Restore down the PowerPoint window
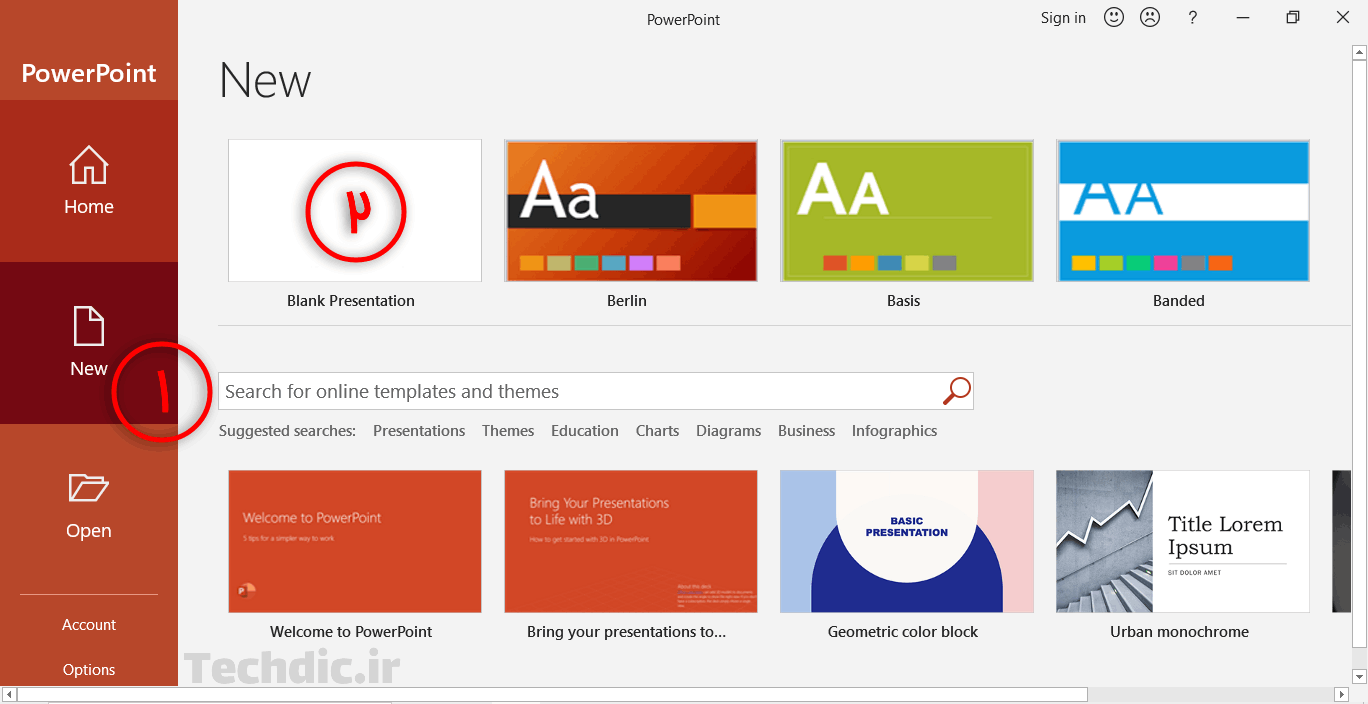1368x704 pixels. pos(1292,17)
